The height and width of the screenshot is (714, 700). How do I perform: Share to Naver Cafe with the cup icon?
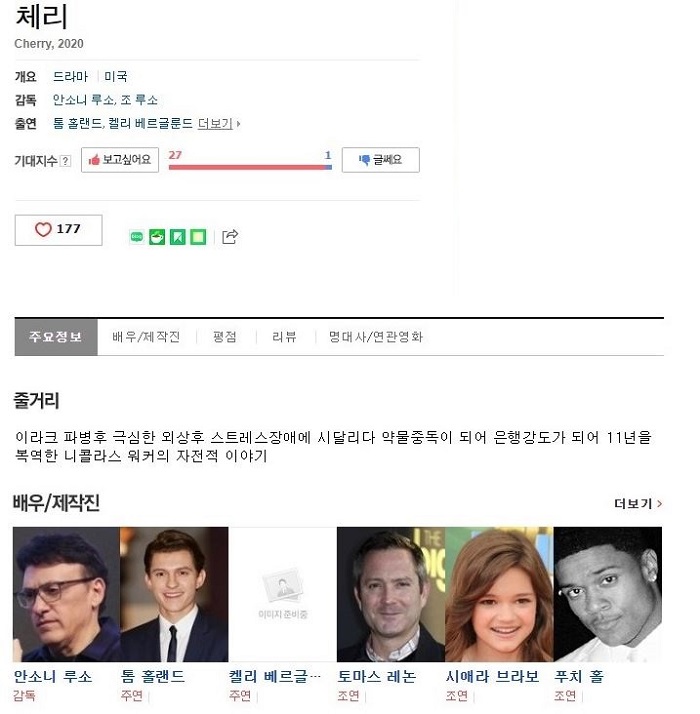coord(157,237)
